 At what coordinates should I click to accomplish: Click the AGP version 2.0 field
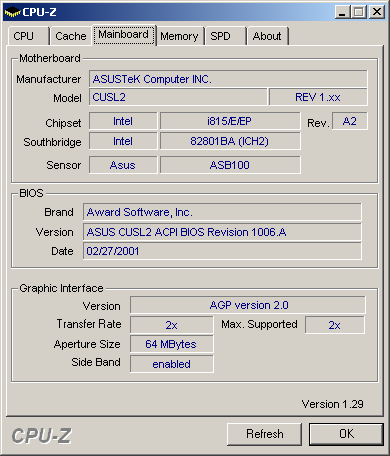click(x=248, y=305)
